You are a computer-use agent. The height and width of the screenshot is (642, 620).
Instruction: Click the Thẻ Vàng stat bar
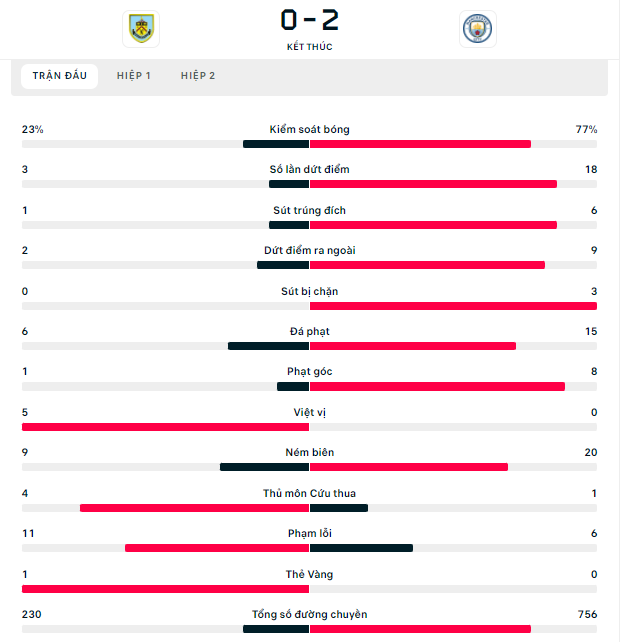[309, 589]
